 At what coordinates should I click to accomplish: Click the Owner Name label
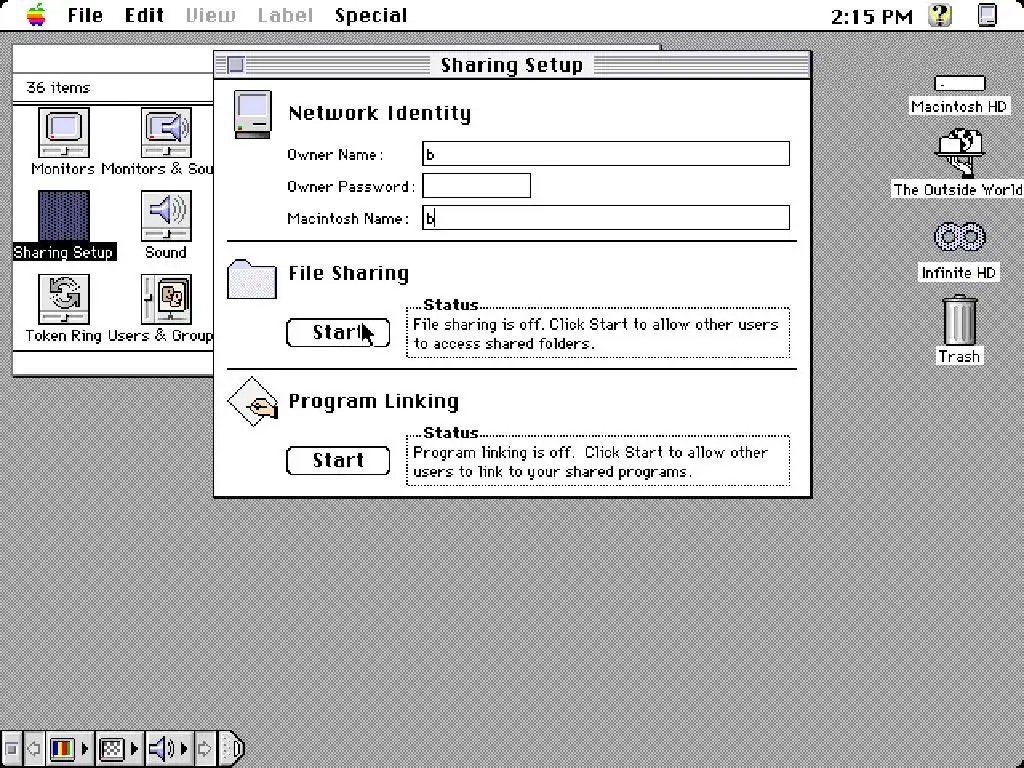[335, 155]
